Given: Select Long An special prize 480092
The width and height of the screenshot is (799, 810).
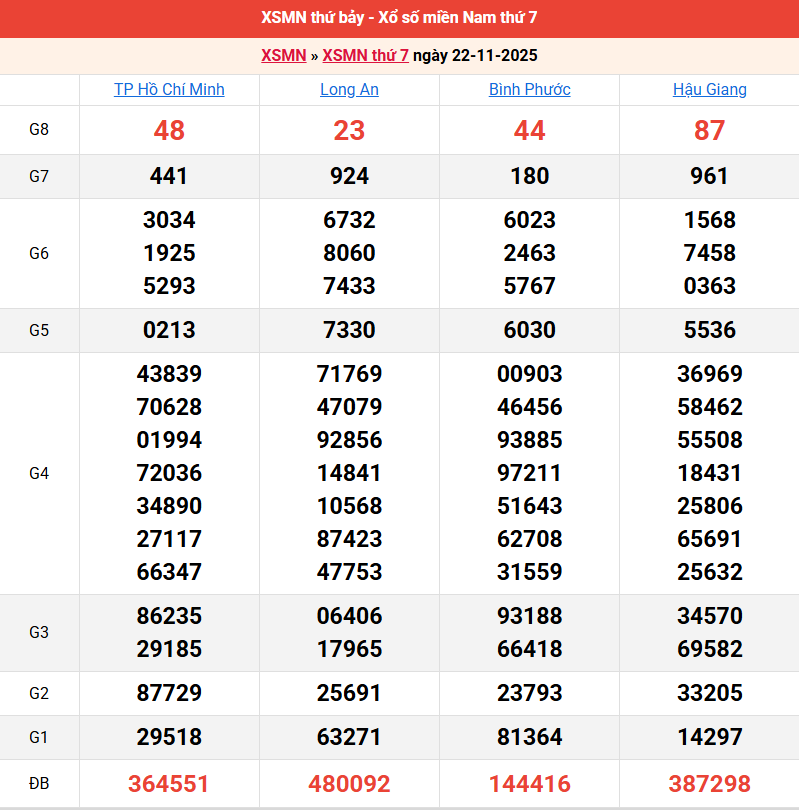Looking at the screenshot, I should 349,783.
